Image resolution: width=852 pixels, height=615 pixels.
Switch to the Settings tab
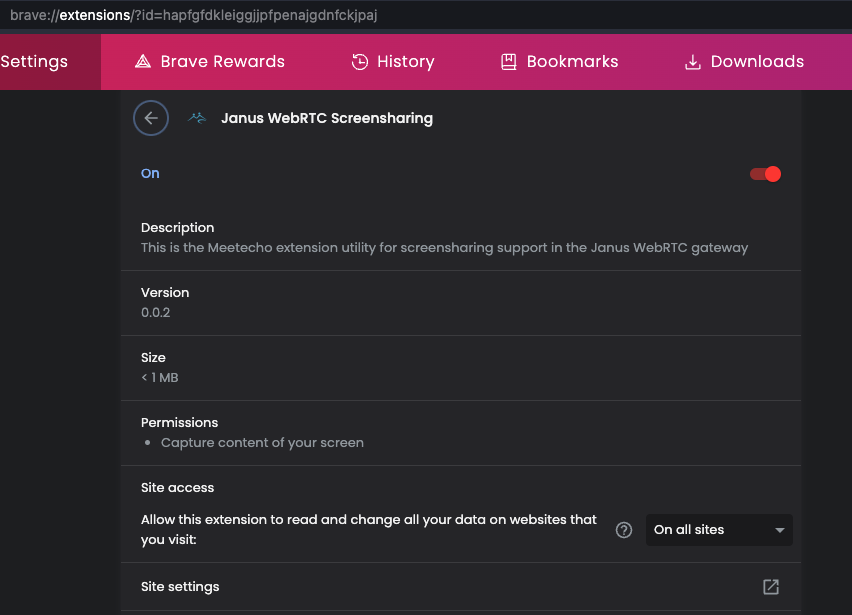[34, 62]
